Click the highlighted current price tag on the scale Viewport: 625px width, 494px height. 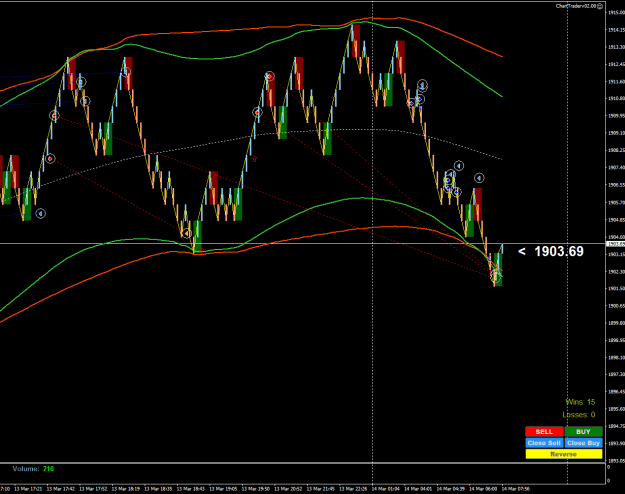click(616, 244)
